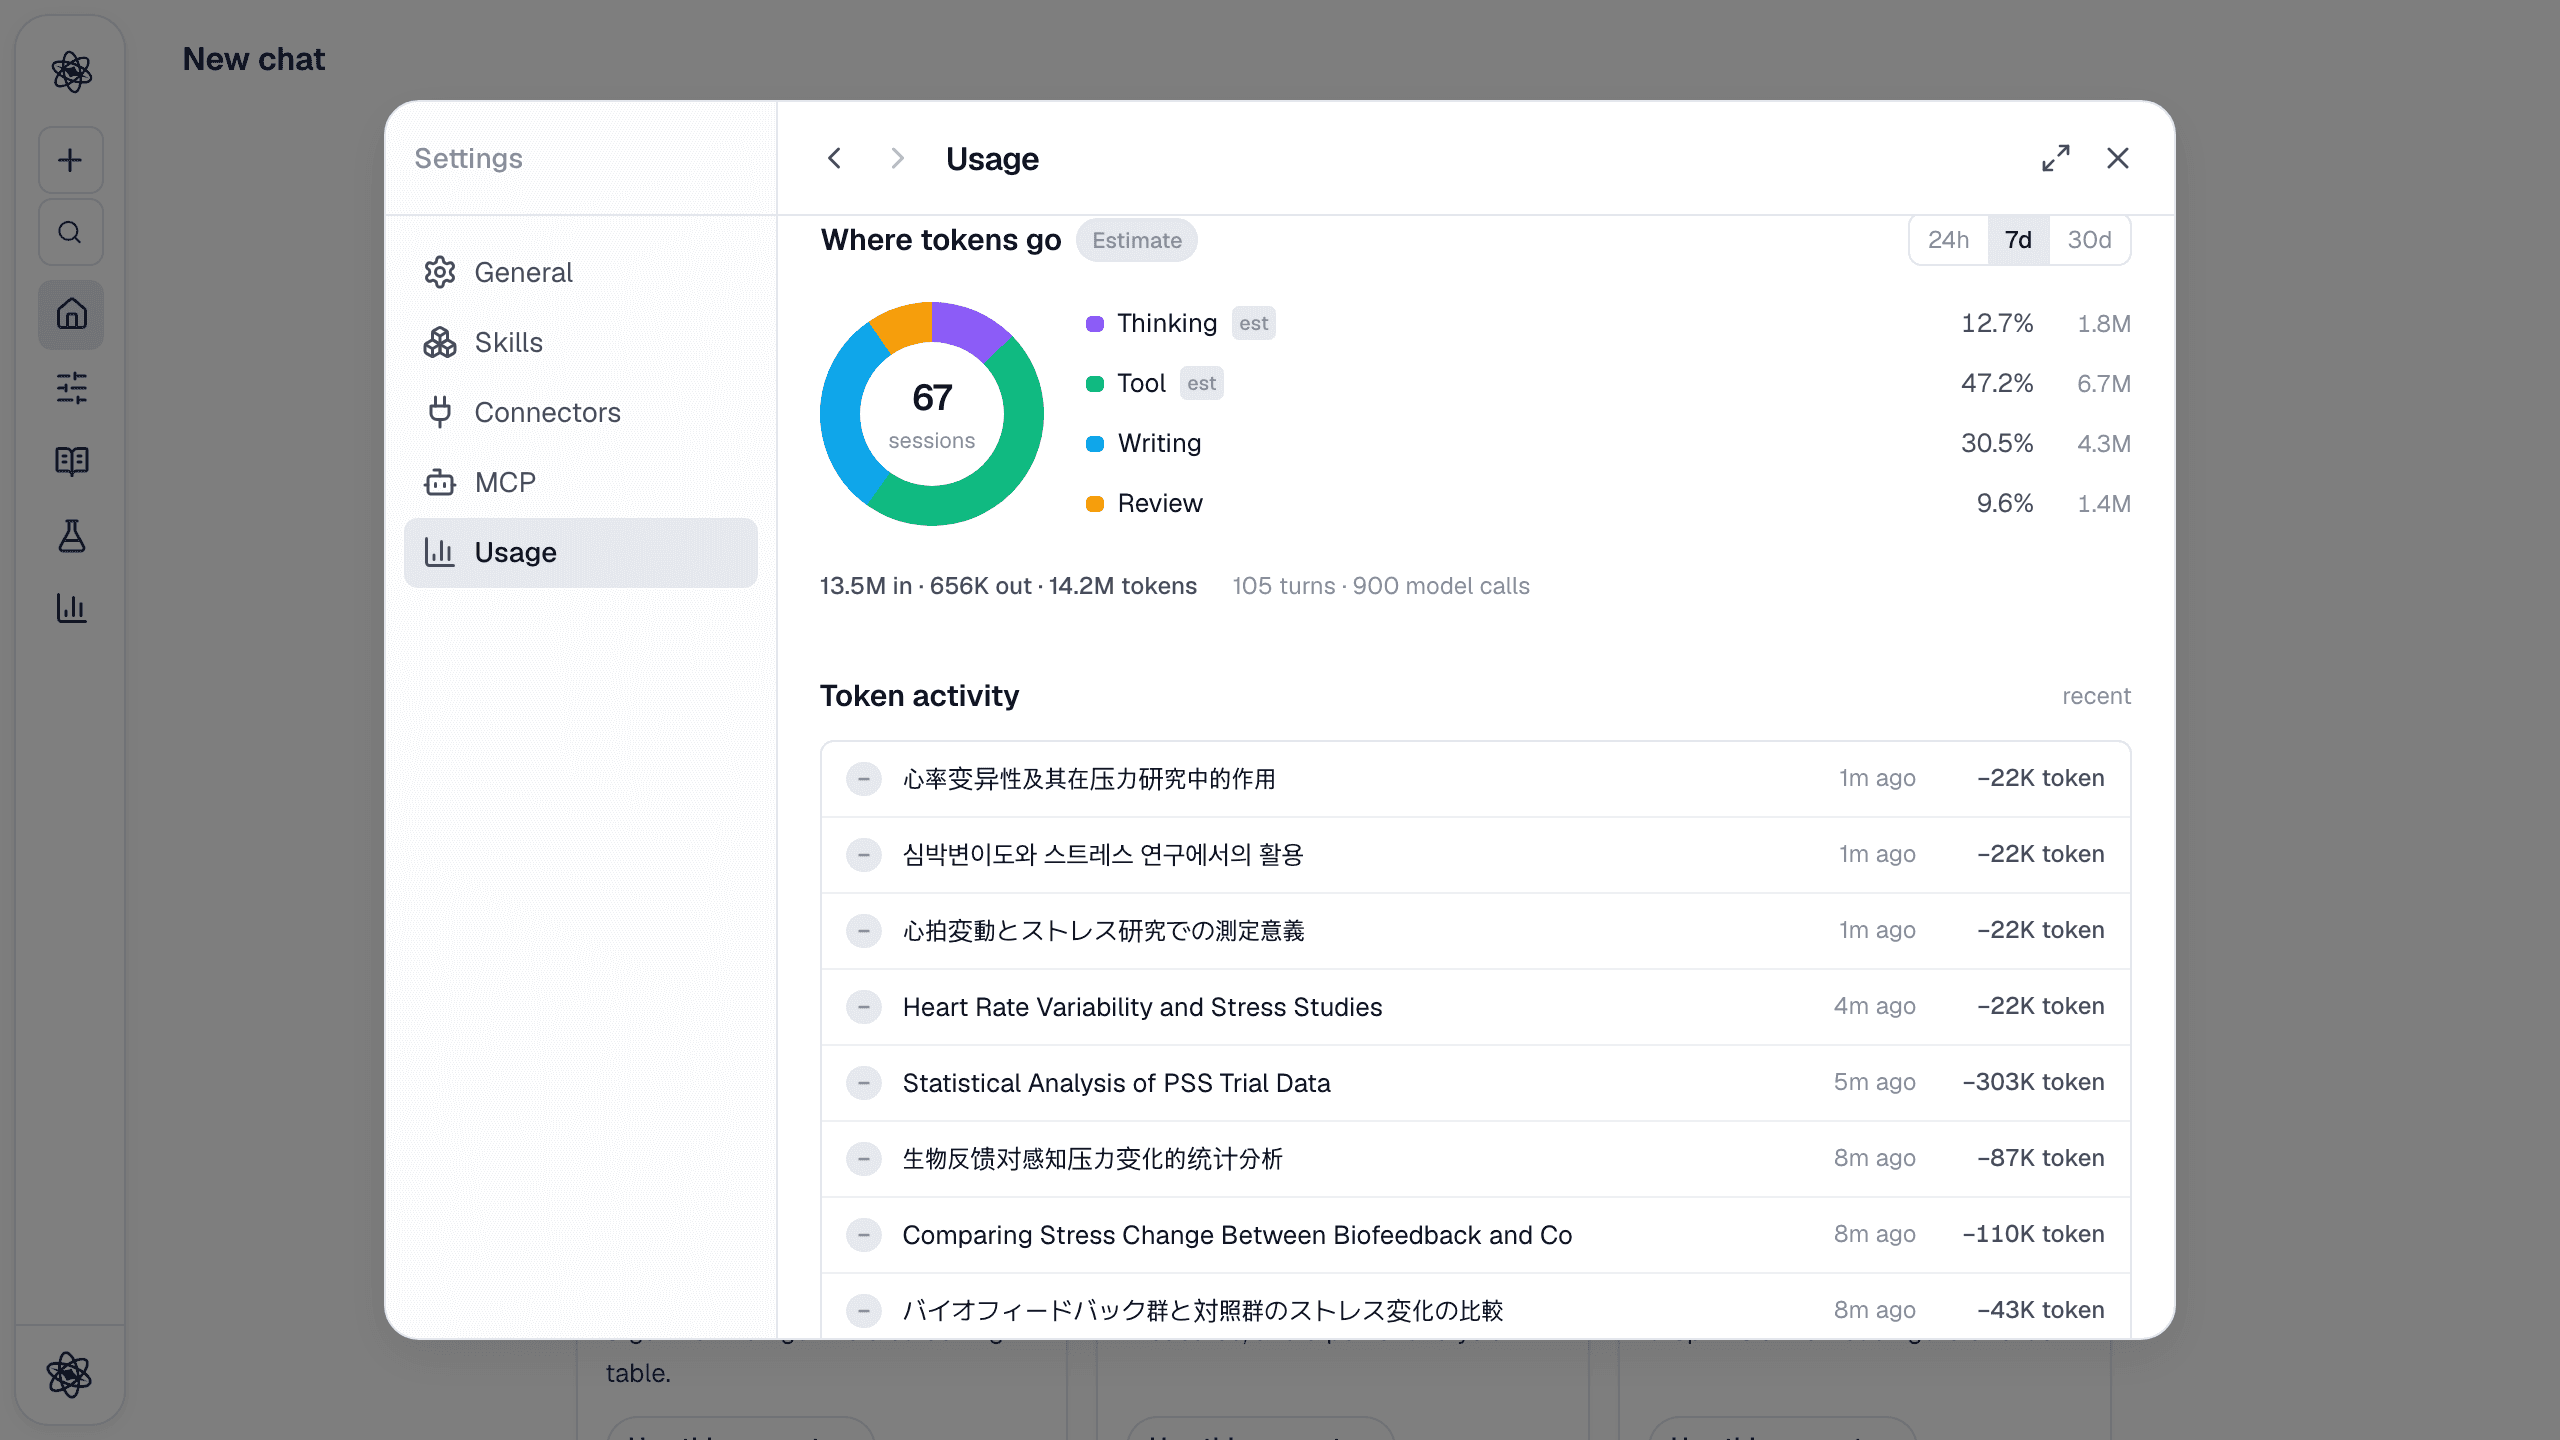Expand row 生物反馈对感知压力变化的统计分析

863,1159
